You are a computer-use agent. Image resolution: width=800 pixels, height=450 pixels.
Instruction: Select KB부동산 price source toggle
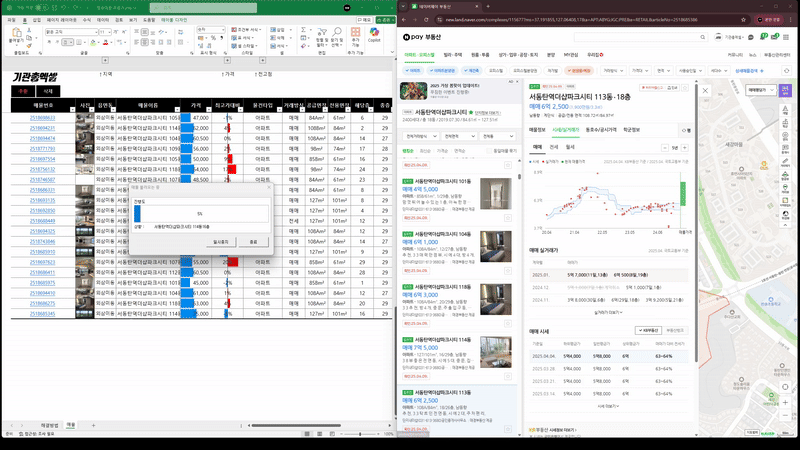tap(648, 331)
